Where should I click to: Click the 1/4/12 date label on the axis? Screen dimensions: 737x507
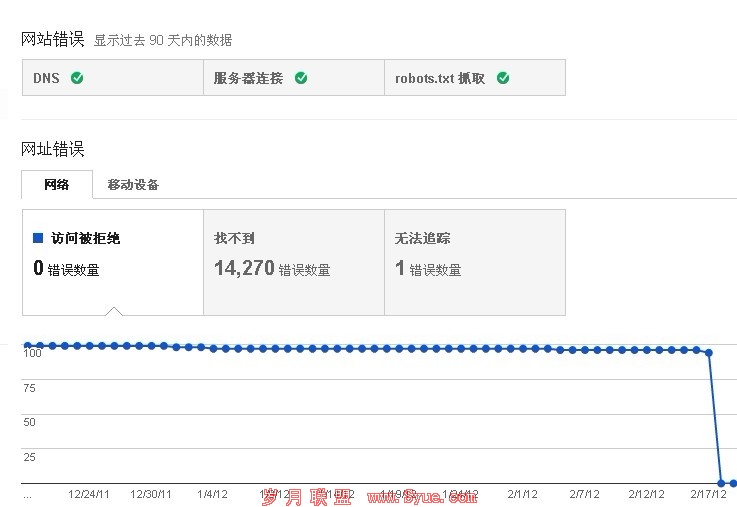click(214, 494)
